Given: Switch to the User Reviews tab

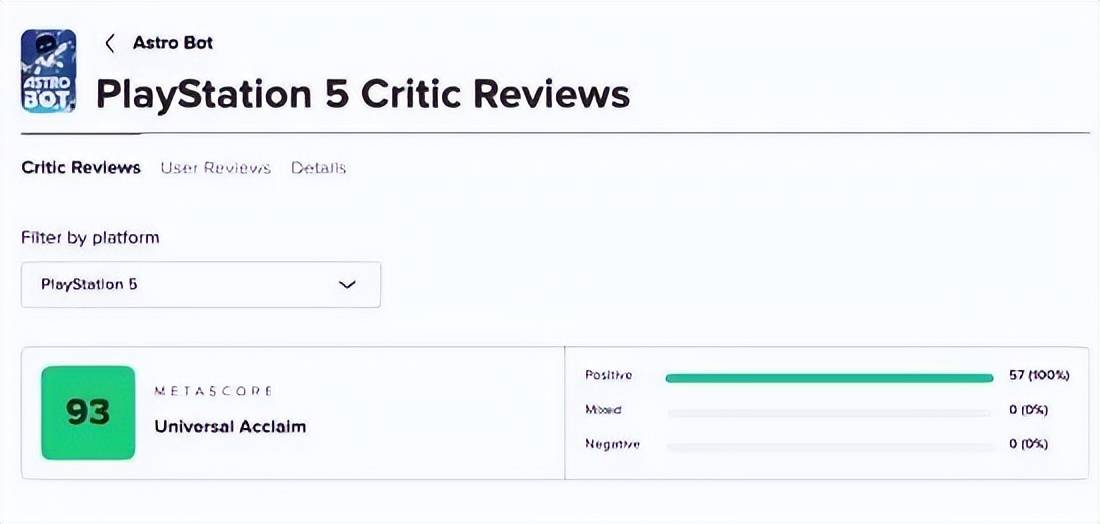Looking at the screenshot, I should (215, 168).
